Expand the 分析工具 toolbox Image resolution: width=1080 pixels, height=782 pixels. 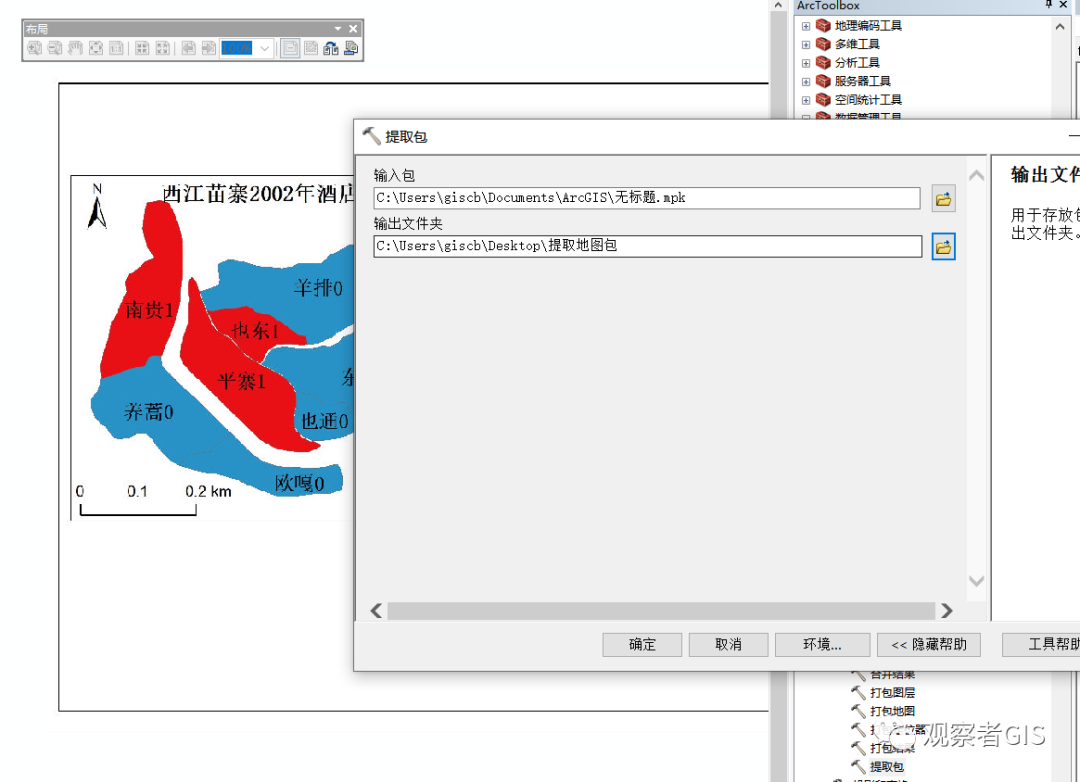pyautogui.click(x=806, y=63)
